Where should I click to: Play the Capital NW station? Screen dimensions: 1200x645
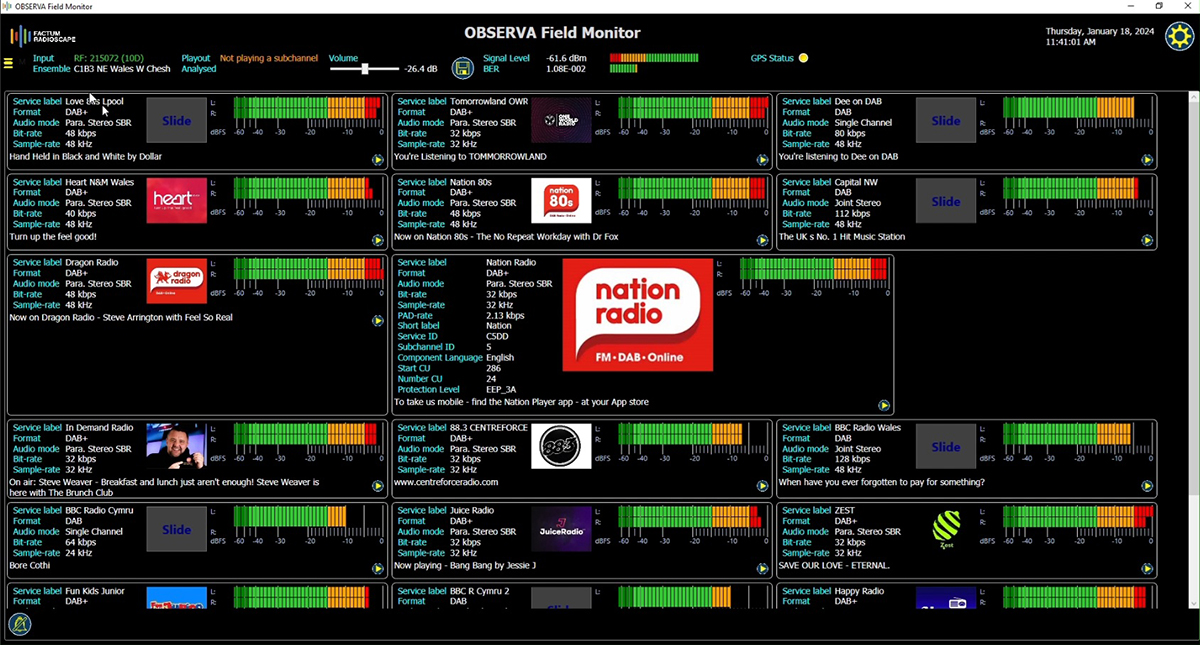[1147, 241]
